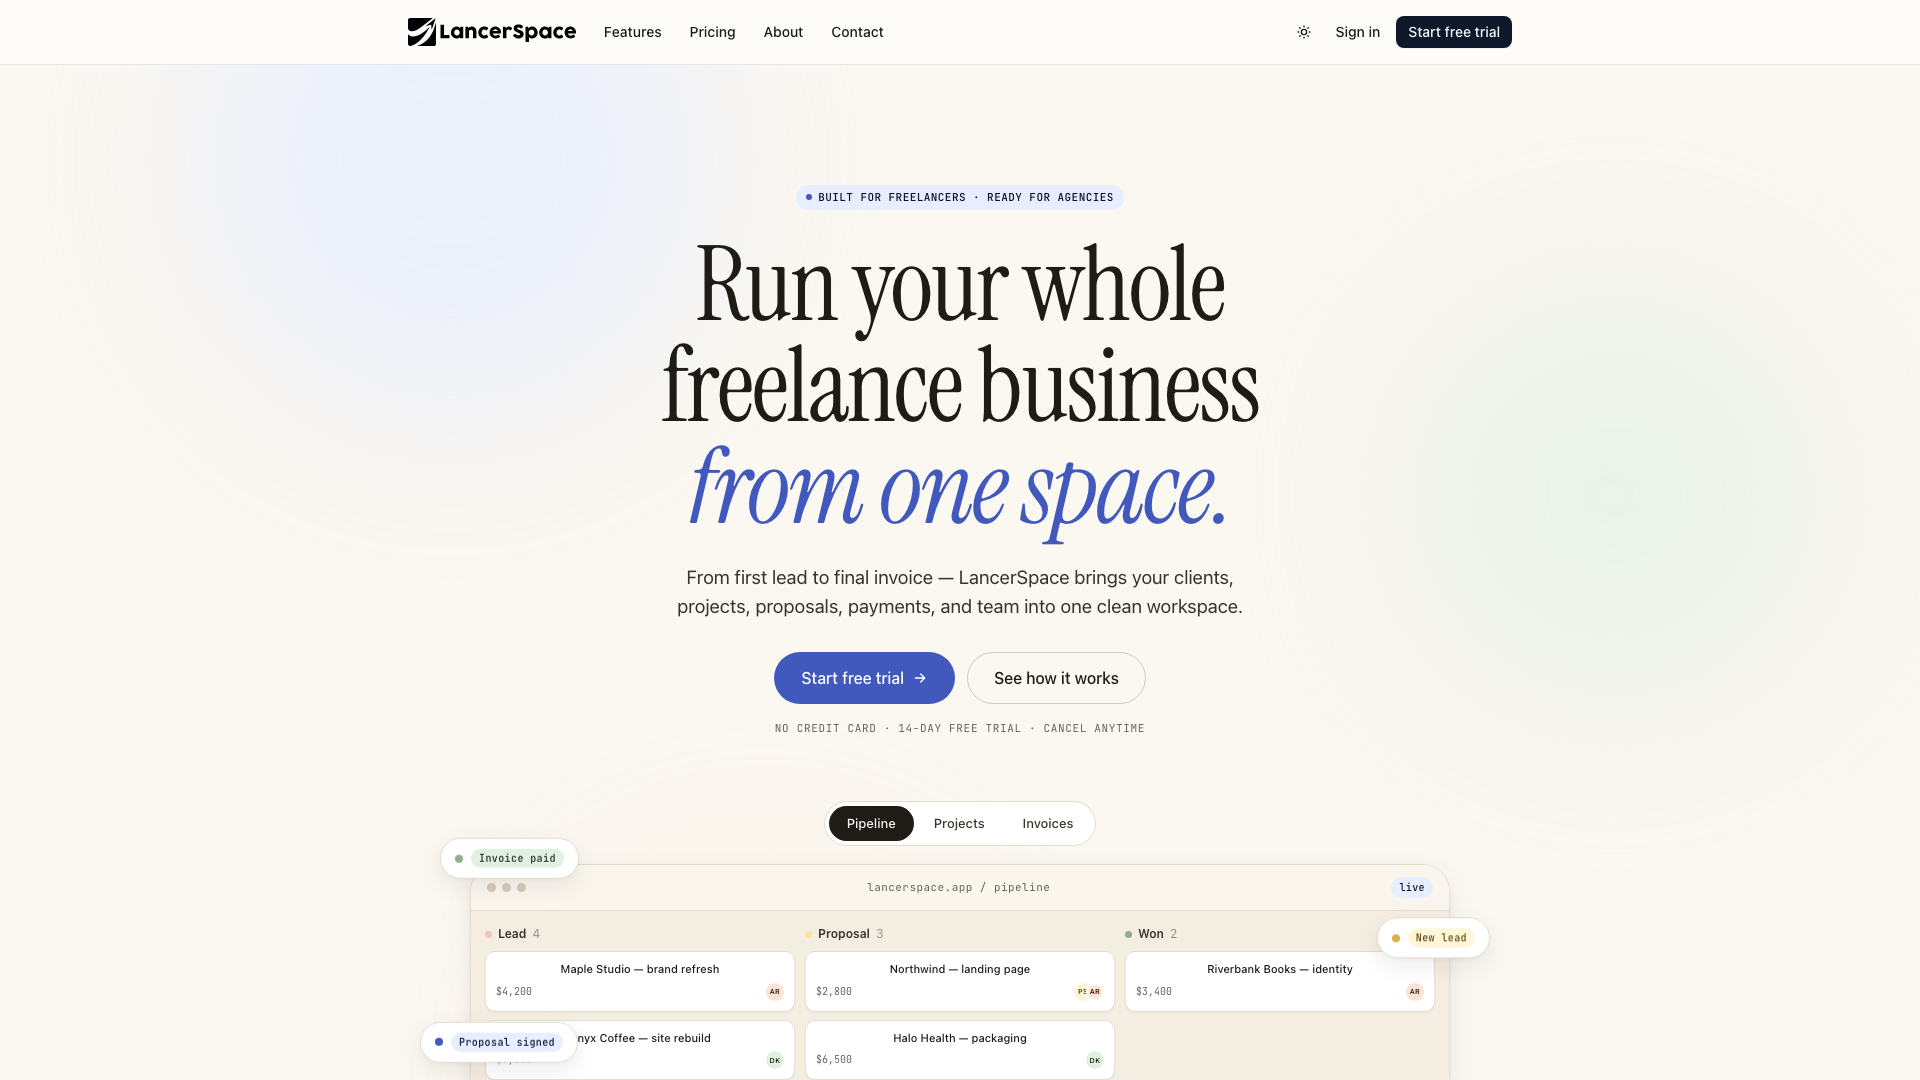This screenshot has height=1080, width=1920.
Task: Click See how it works
Action: pyautogui.click(x=1056, y=678)
